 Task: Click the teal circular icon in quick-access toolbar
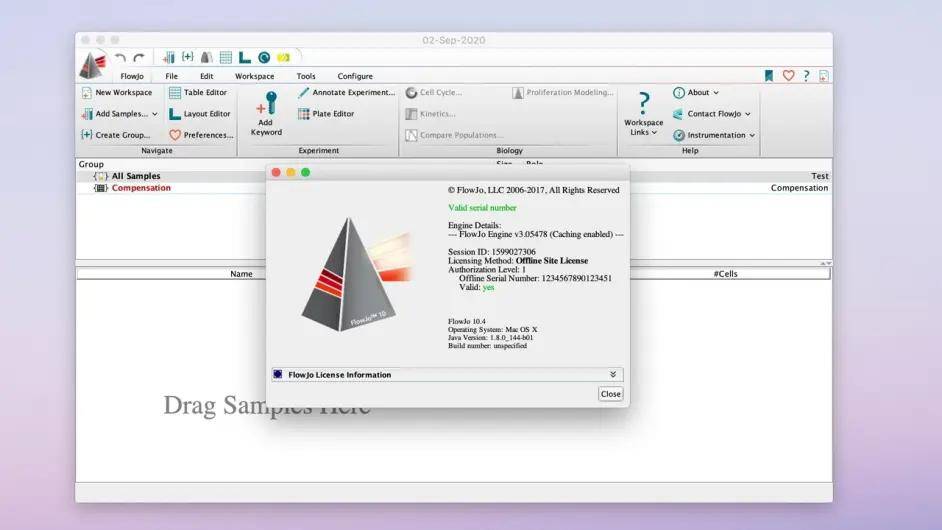[264, 57]
